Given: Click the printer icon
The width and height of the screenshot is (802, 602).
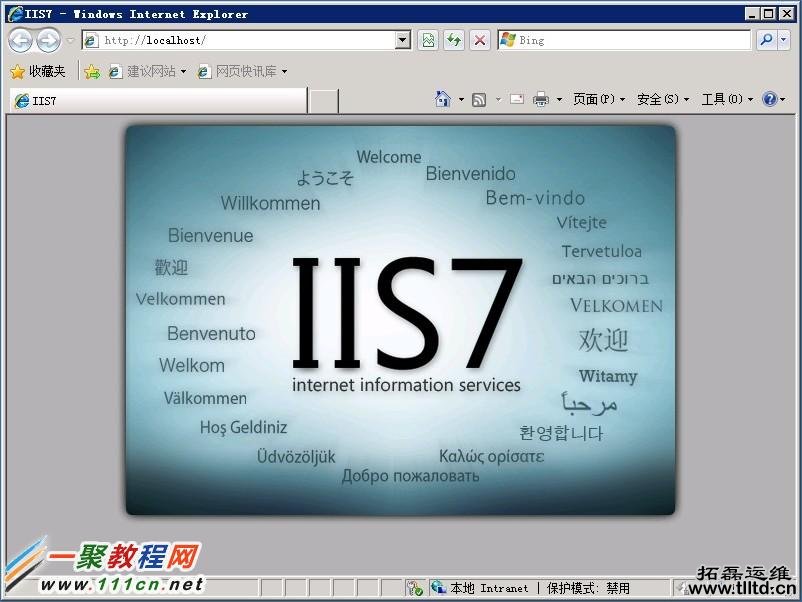Looking at the screenshot, I should coord(541,99).
